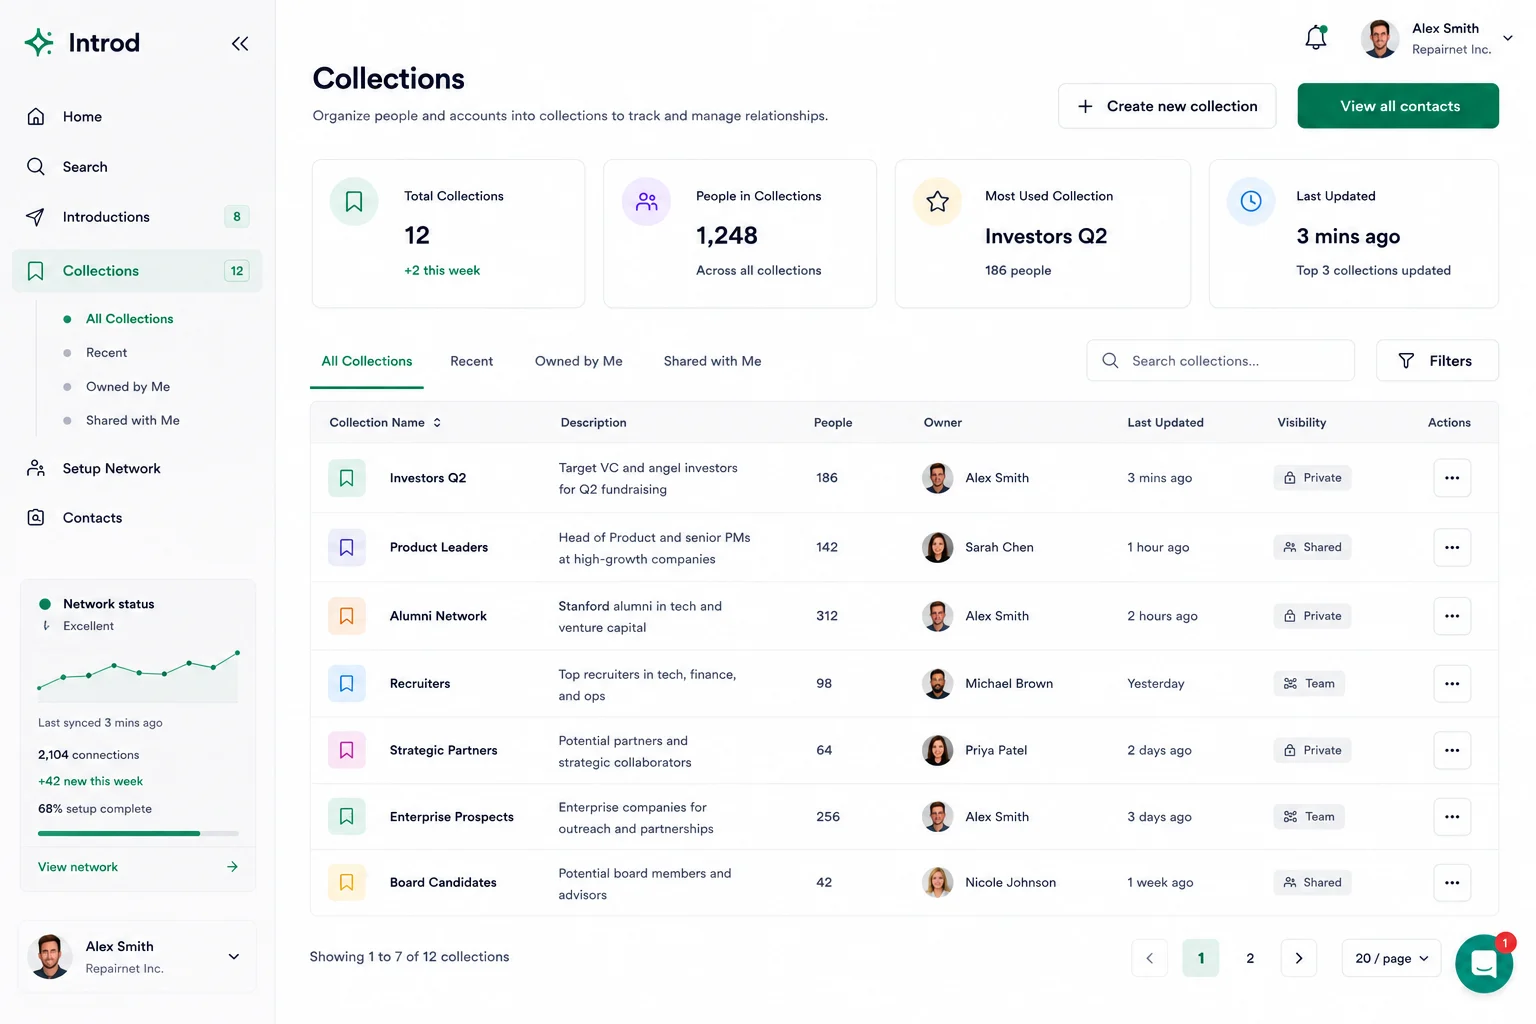
Task: Open actions menu for Strategic Partners
Action: coord(1452,750)
